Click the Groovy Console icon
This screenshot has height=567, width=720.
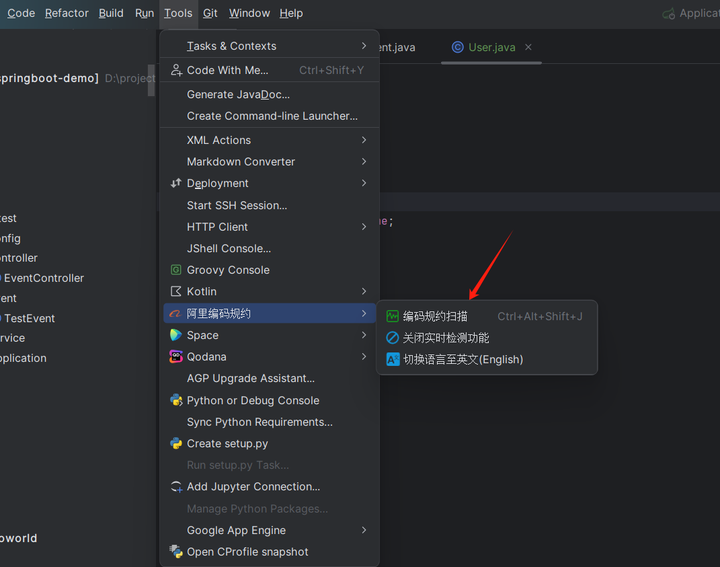[x=176, y=270]
